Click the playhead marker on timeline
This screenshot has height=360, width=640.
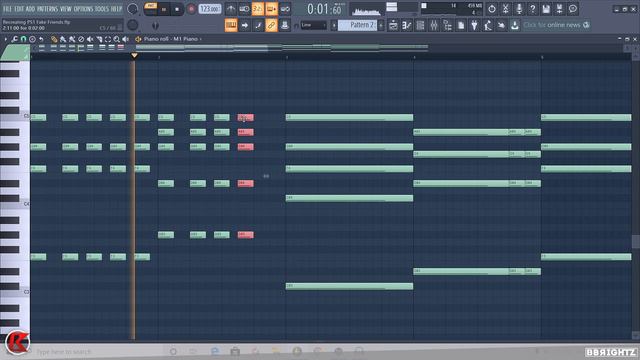pyautogui.click(x=134, y=55)
